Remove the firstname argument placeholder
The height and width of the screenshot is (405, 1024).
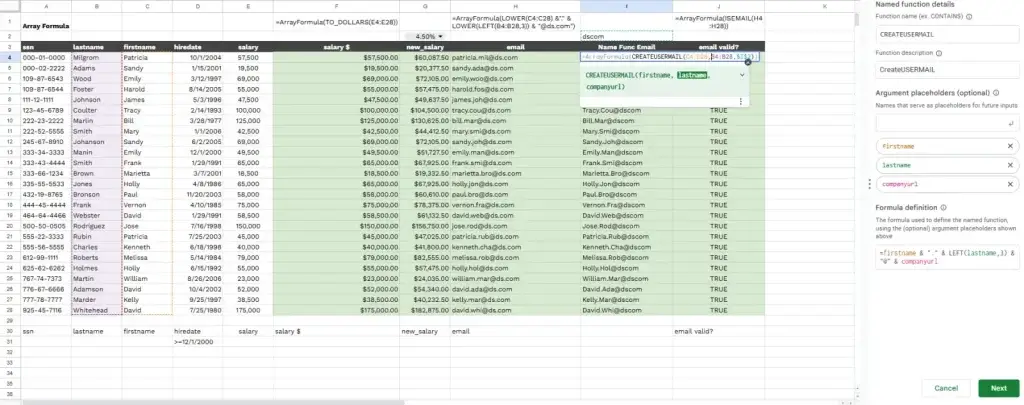point(1010,146)
